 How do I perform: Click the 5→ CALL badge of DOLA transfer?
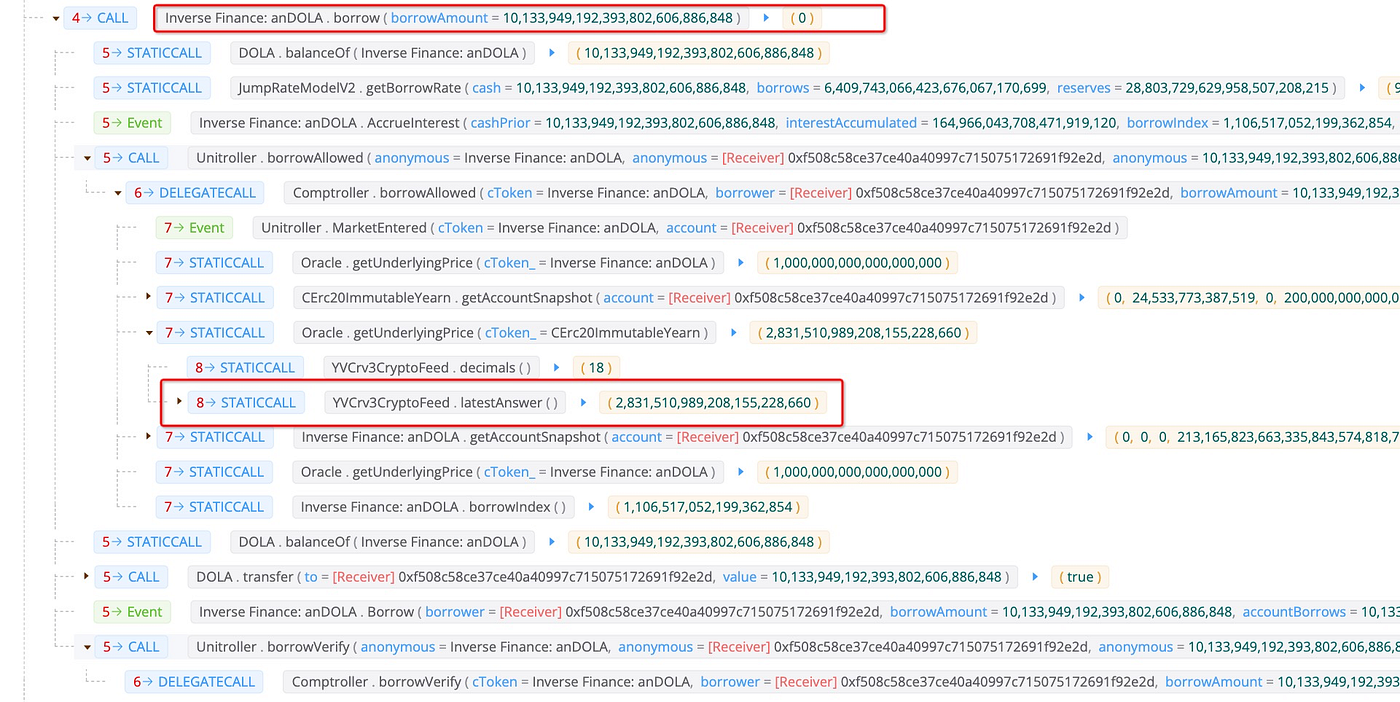[x=131, y=577]
